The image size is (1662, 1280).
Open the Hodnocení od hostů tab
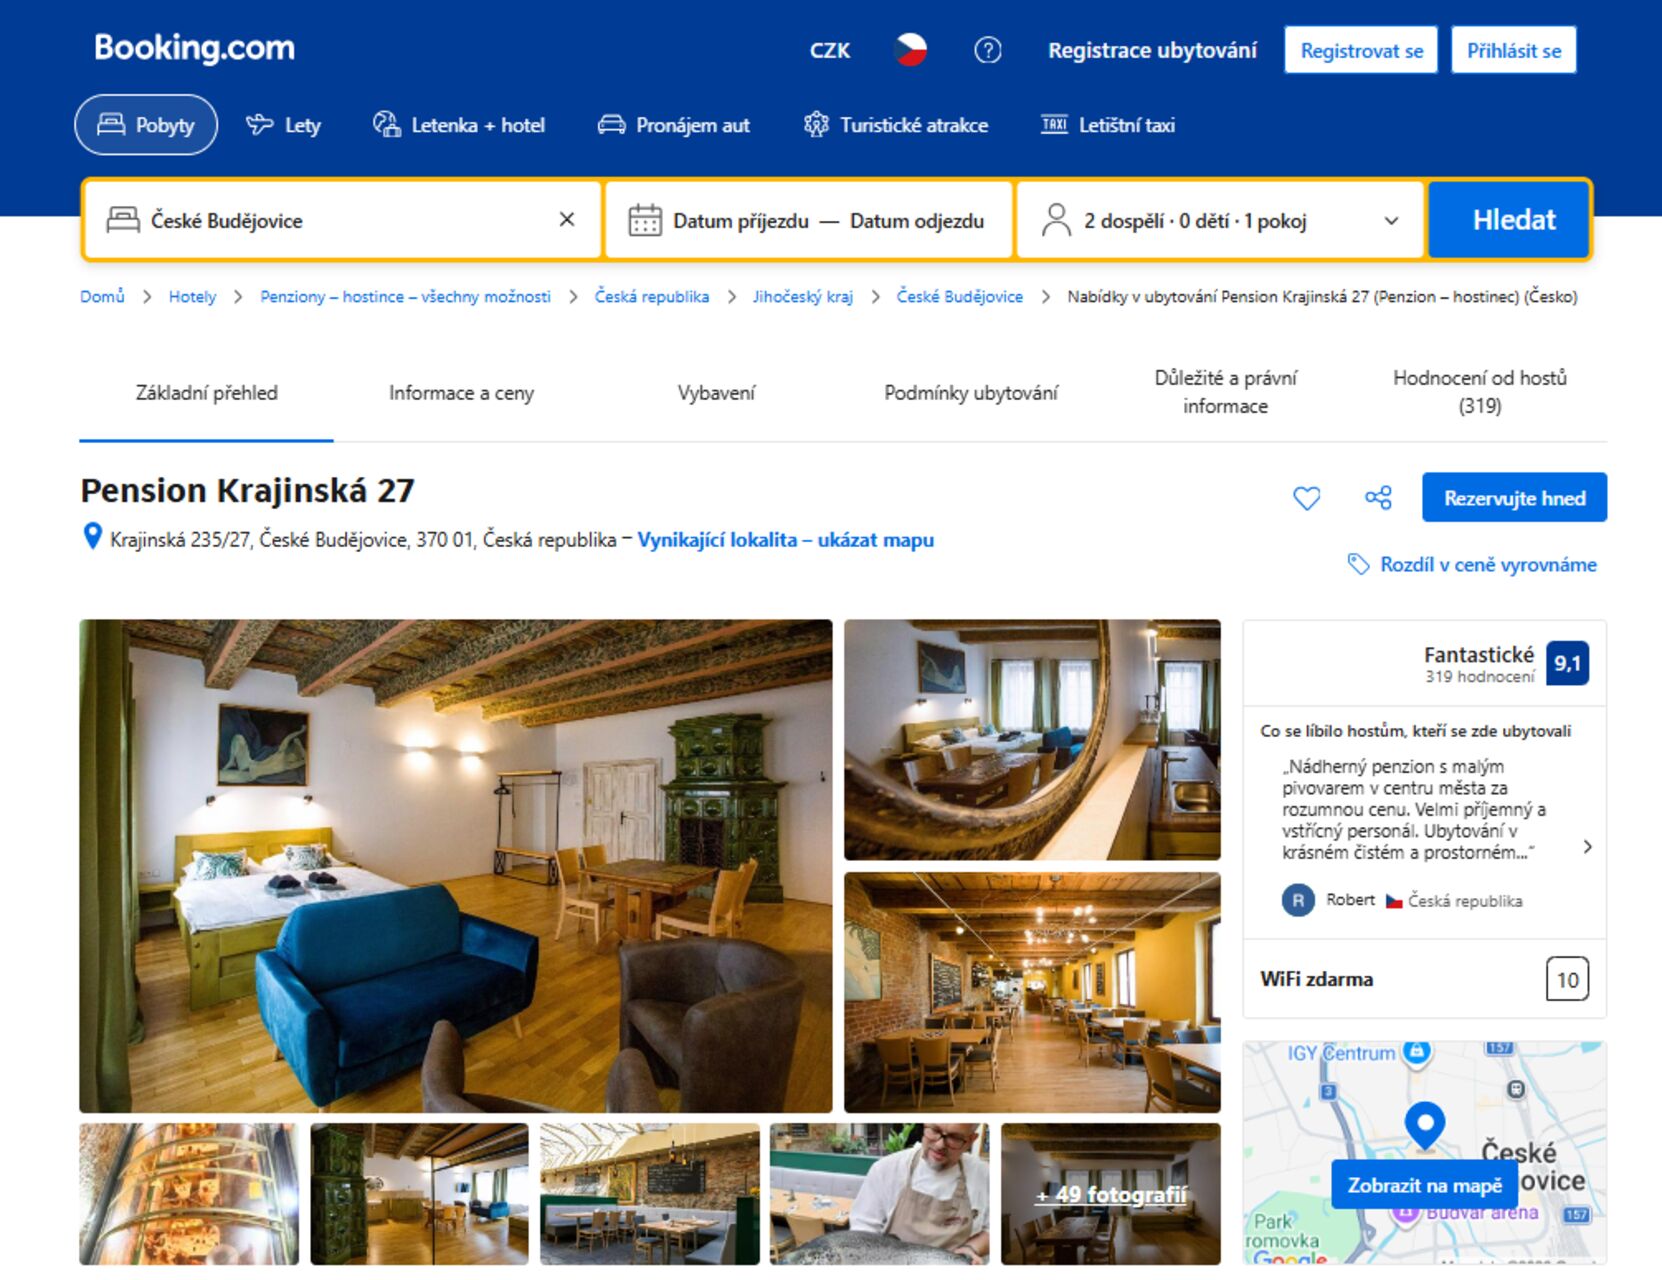[x=1479, y=392]
